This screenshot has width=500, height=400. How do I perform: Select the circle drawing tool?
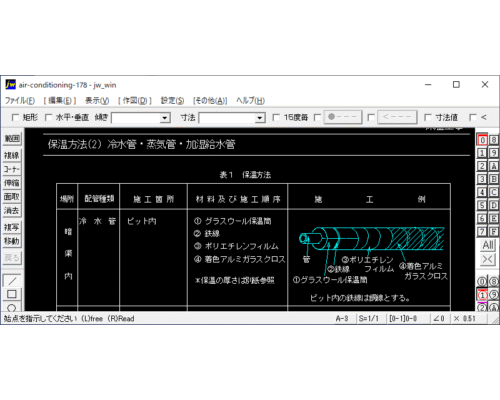(x=12, y=307)
